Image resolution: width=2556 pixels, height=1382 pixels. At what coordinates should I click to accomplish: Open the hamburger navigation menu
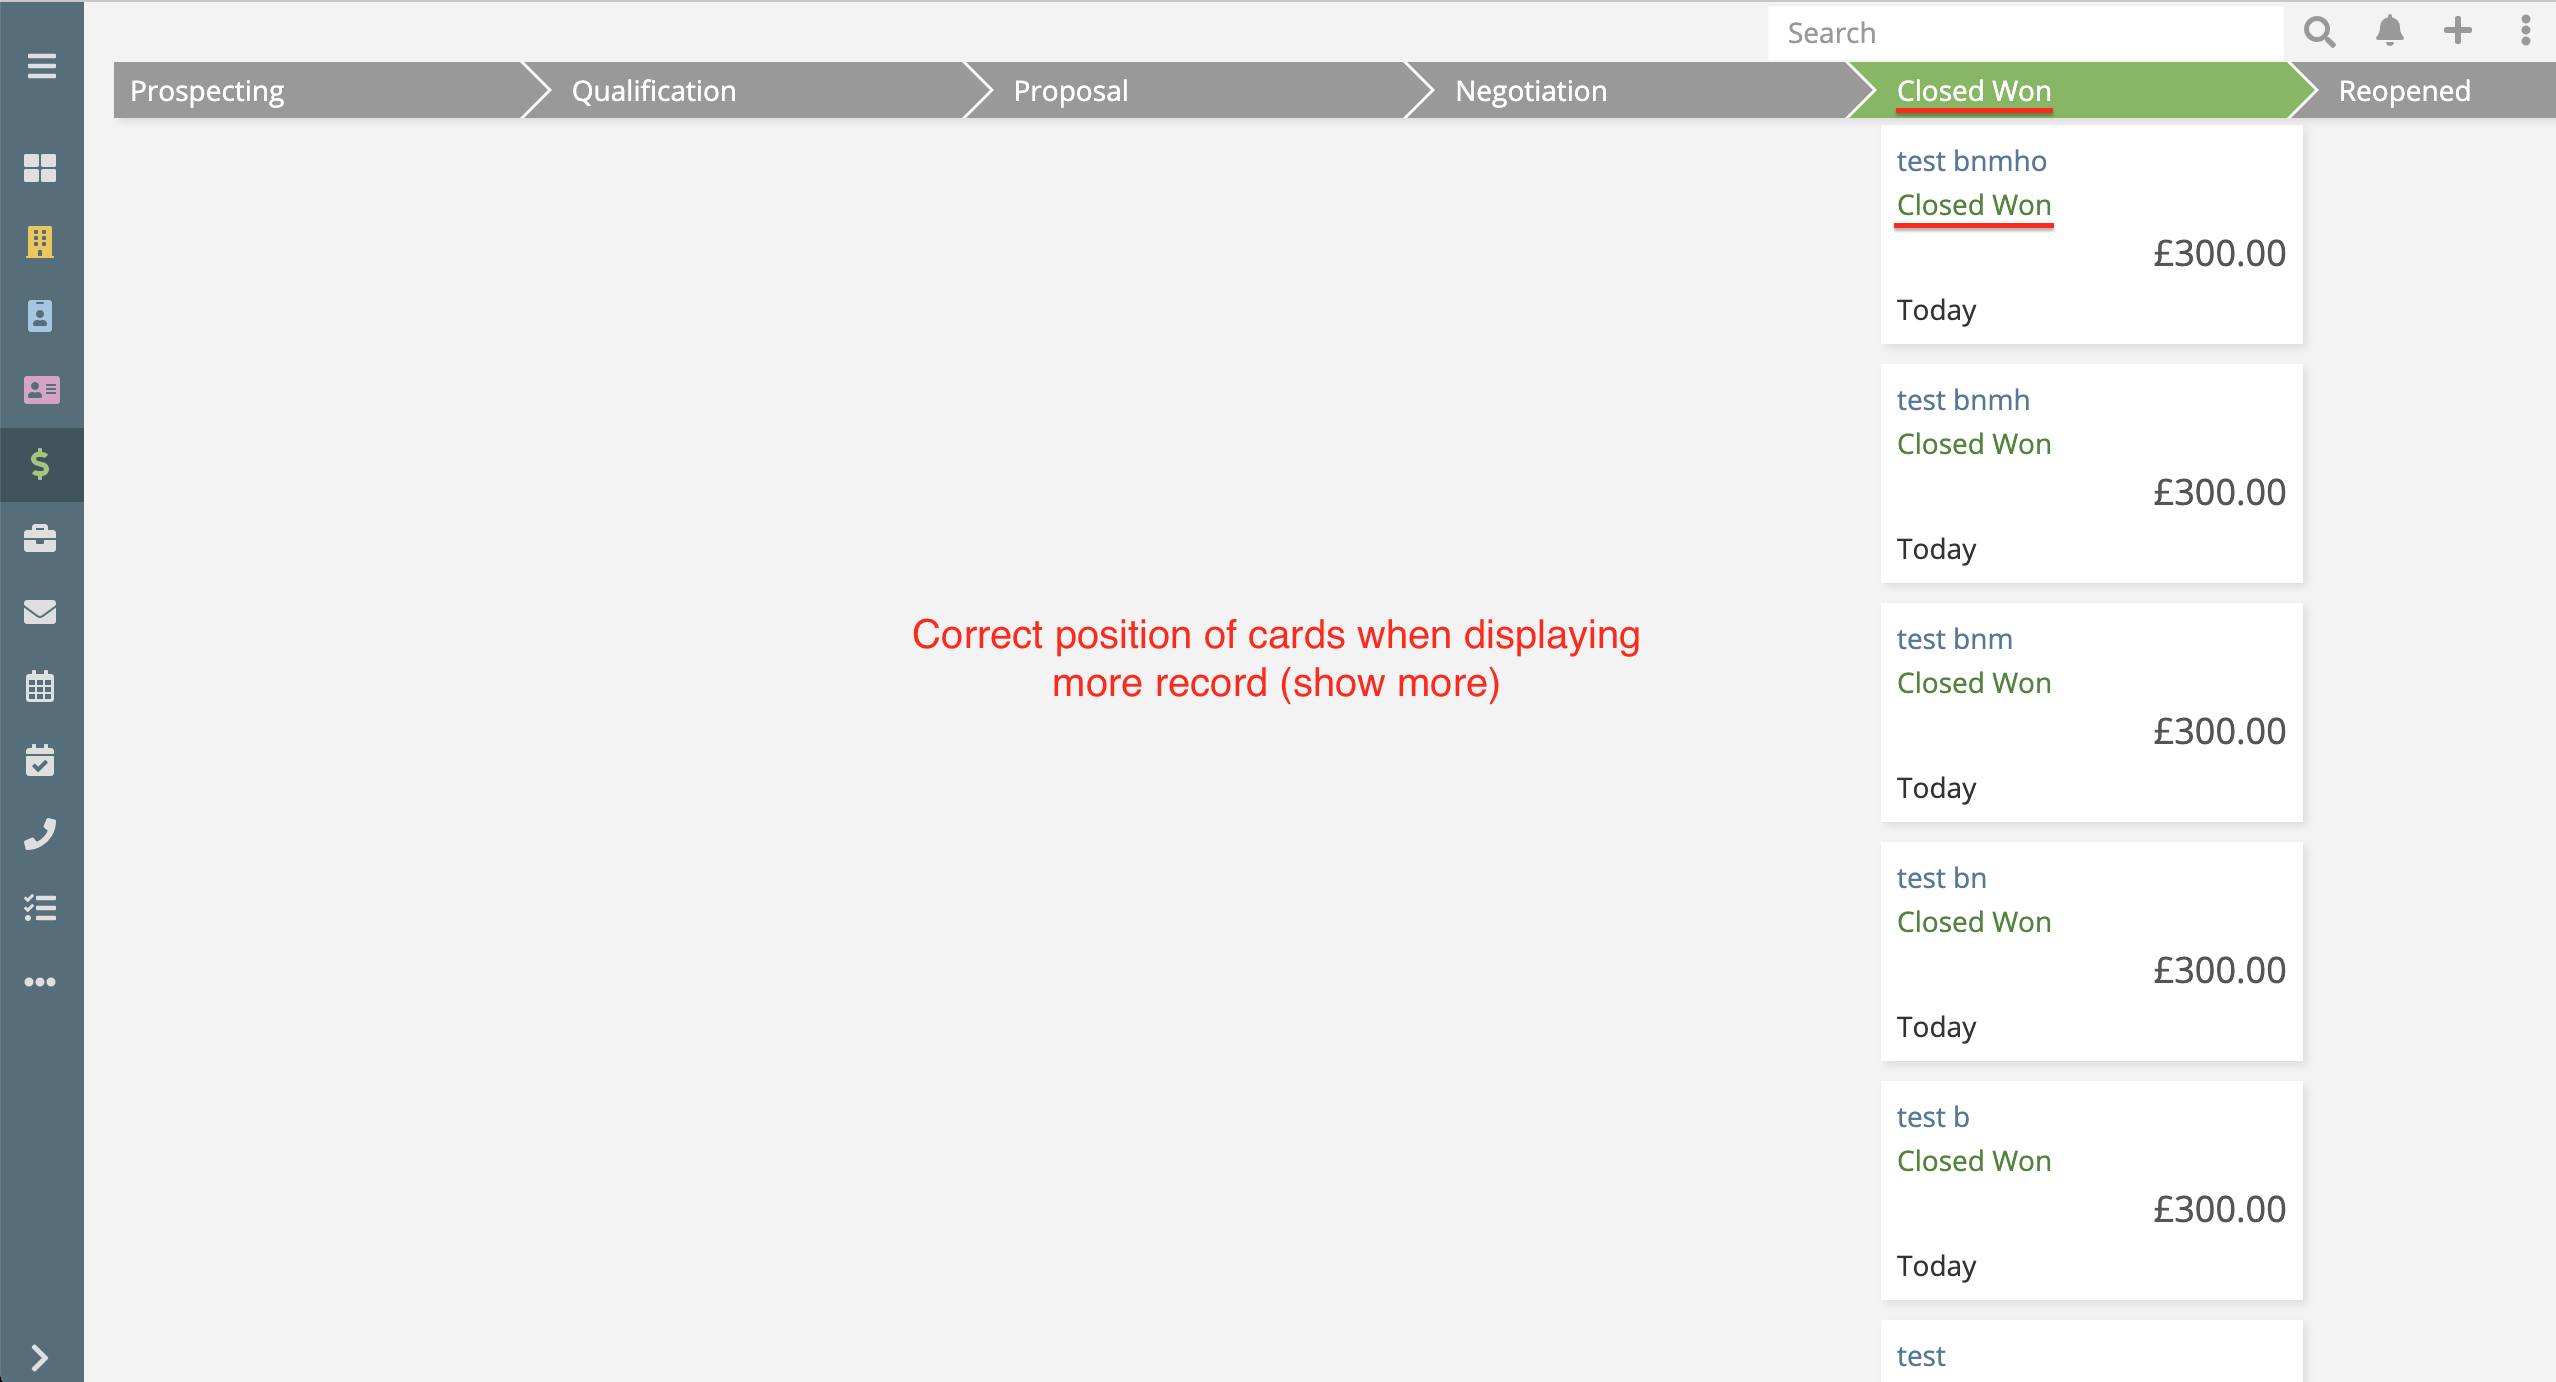41,64
